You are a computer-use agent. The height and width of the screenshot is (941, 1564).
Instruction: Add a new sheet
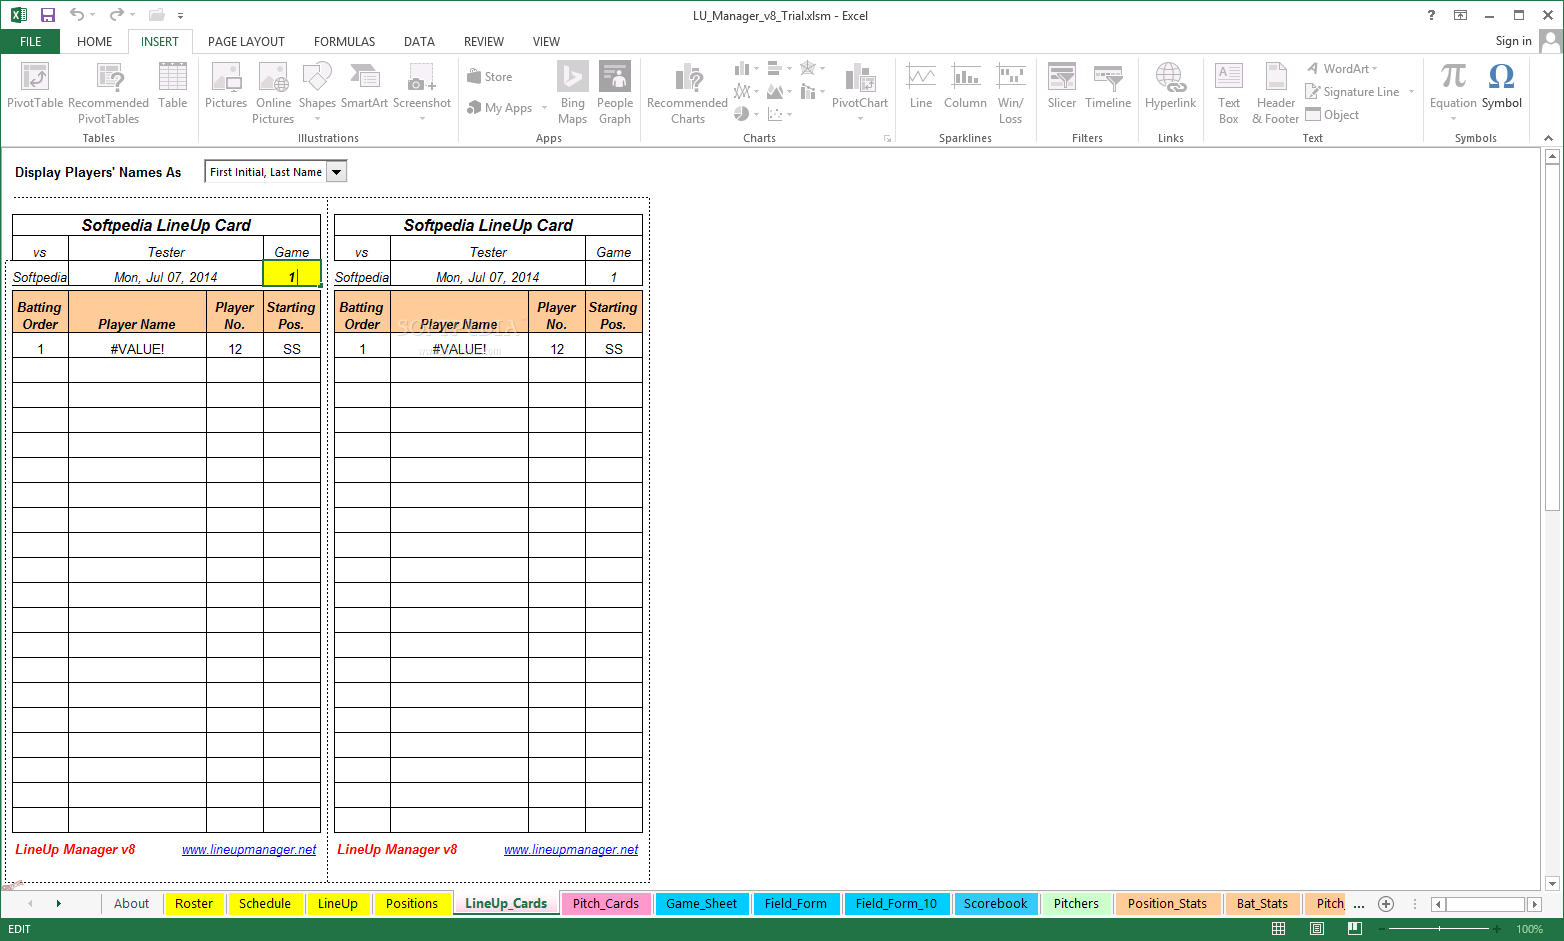click(1386, 904)
